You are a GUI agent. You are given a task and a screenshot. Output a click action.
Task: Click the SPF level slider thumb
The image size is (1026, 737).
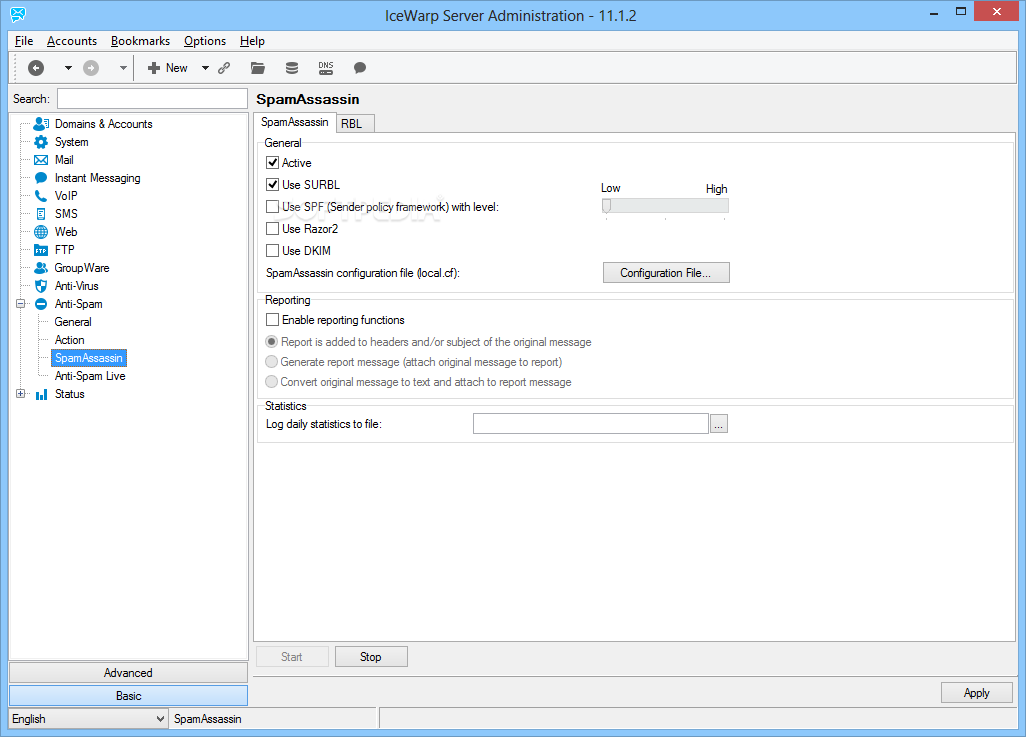pos(607,206)
